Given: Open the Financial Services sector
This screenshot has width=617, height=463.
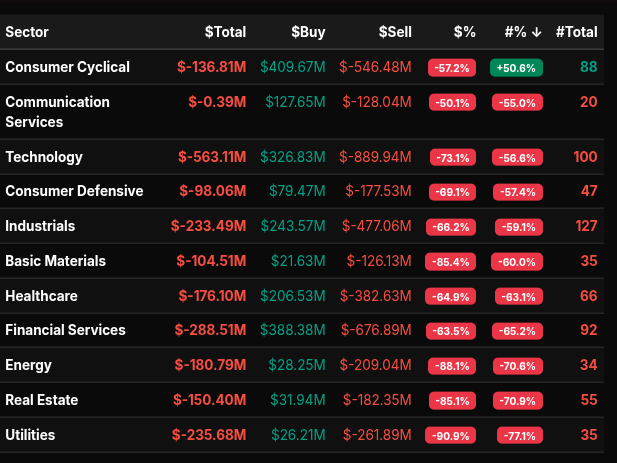Looking at the screenshot, I should point(65,330).
